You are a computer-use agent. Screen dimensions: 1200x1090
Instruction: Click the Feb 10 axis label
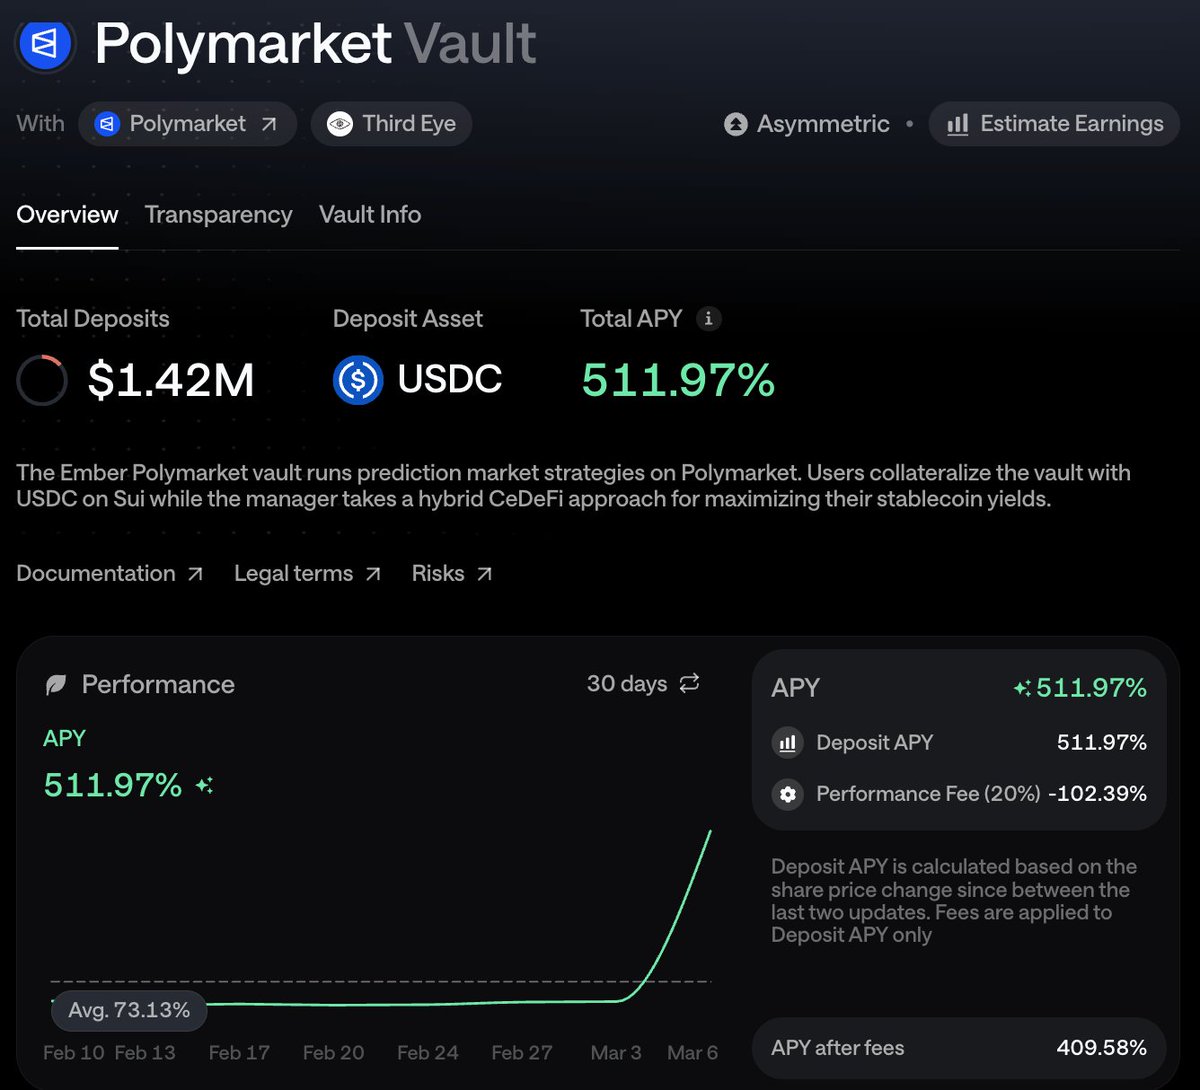click(x=74, y=1053)
